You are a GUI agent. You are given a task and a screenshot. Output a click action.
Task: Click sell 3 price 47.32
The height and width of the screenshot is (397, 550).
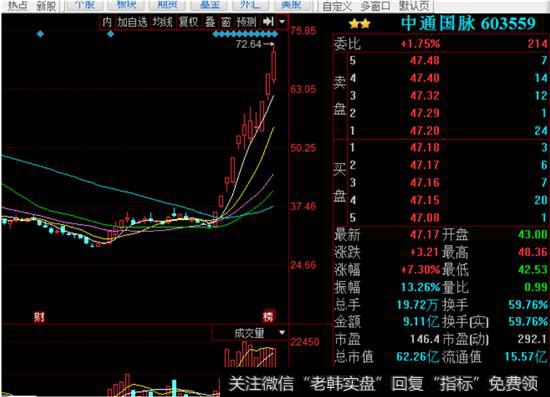(x=424, y=96)
